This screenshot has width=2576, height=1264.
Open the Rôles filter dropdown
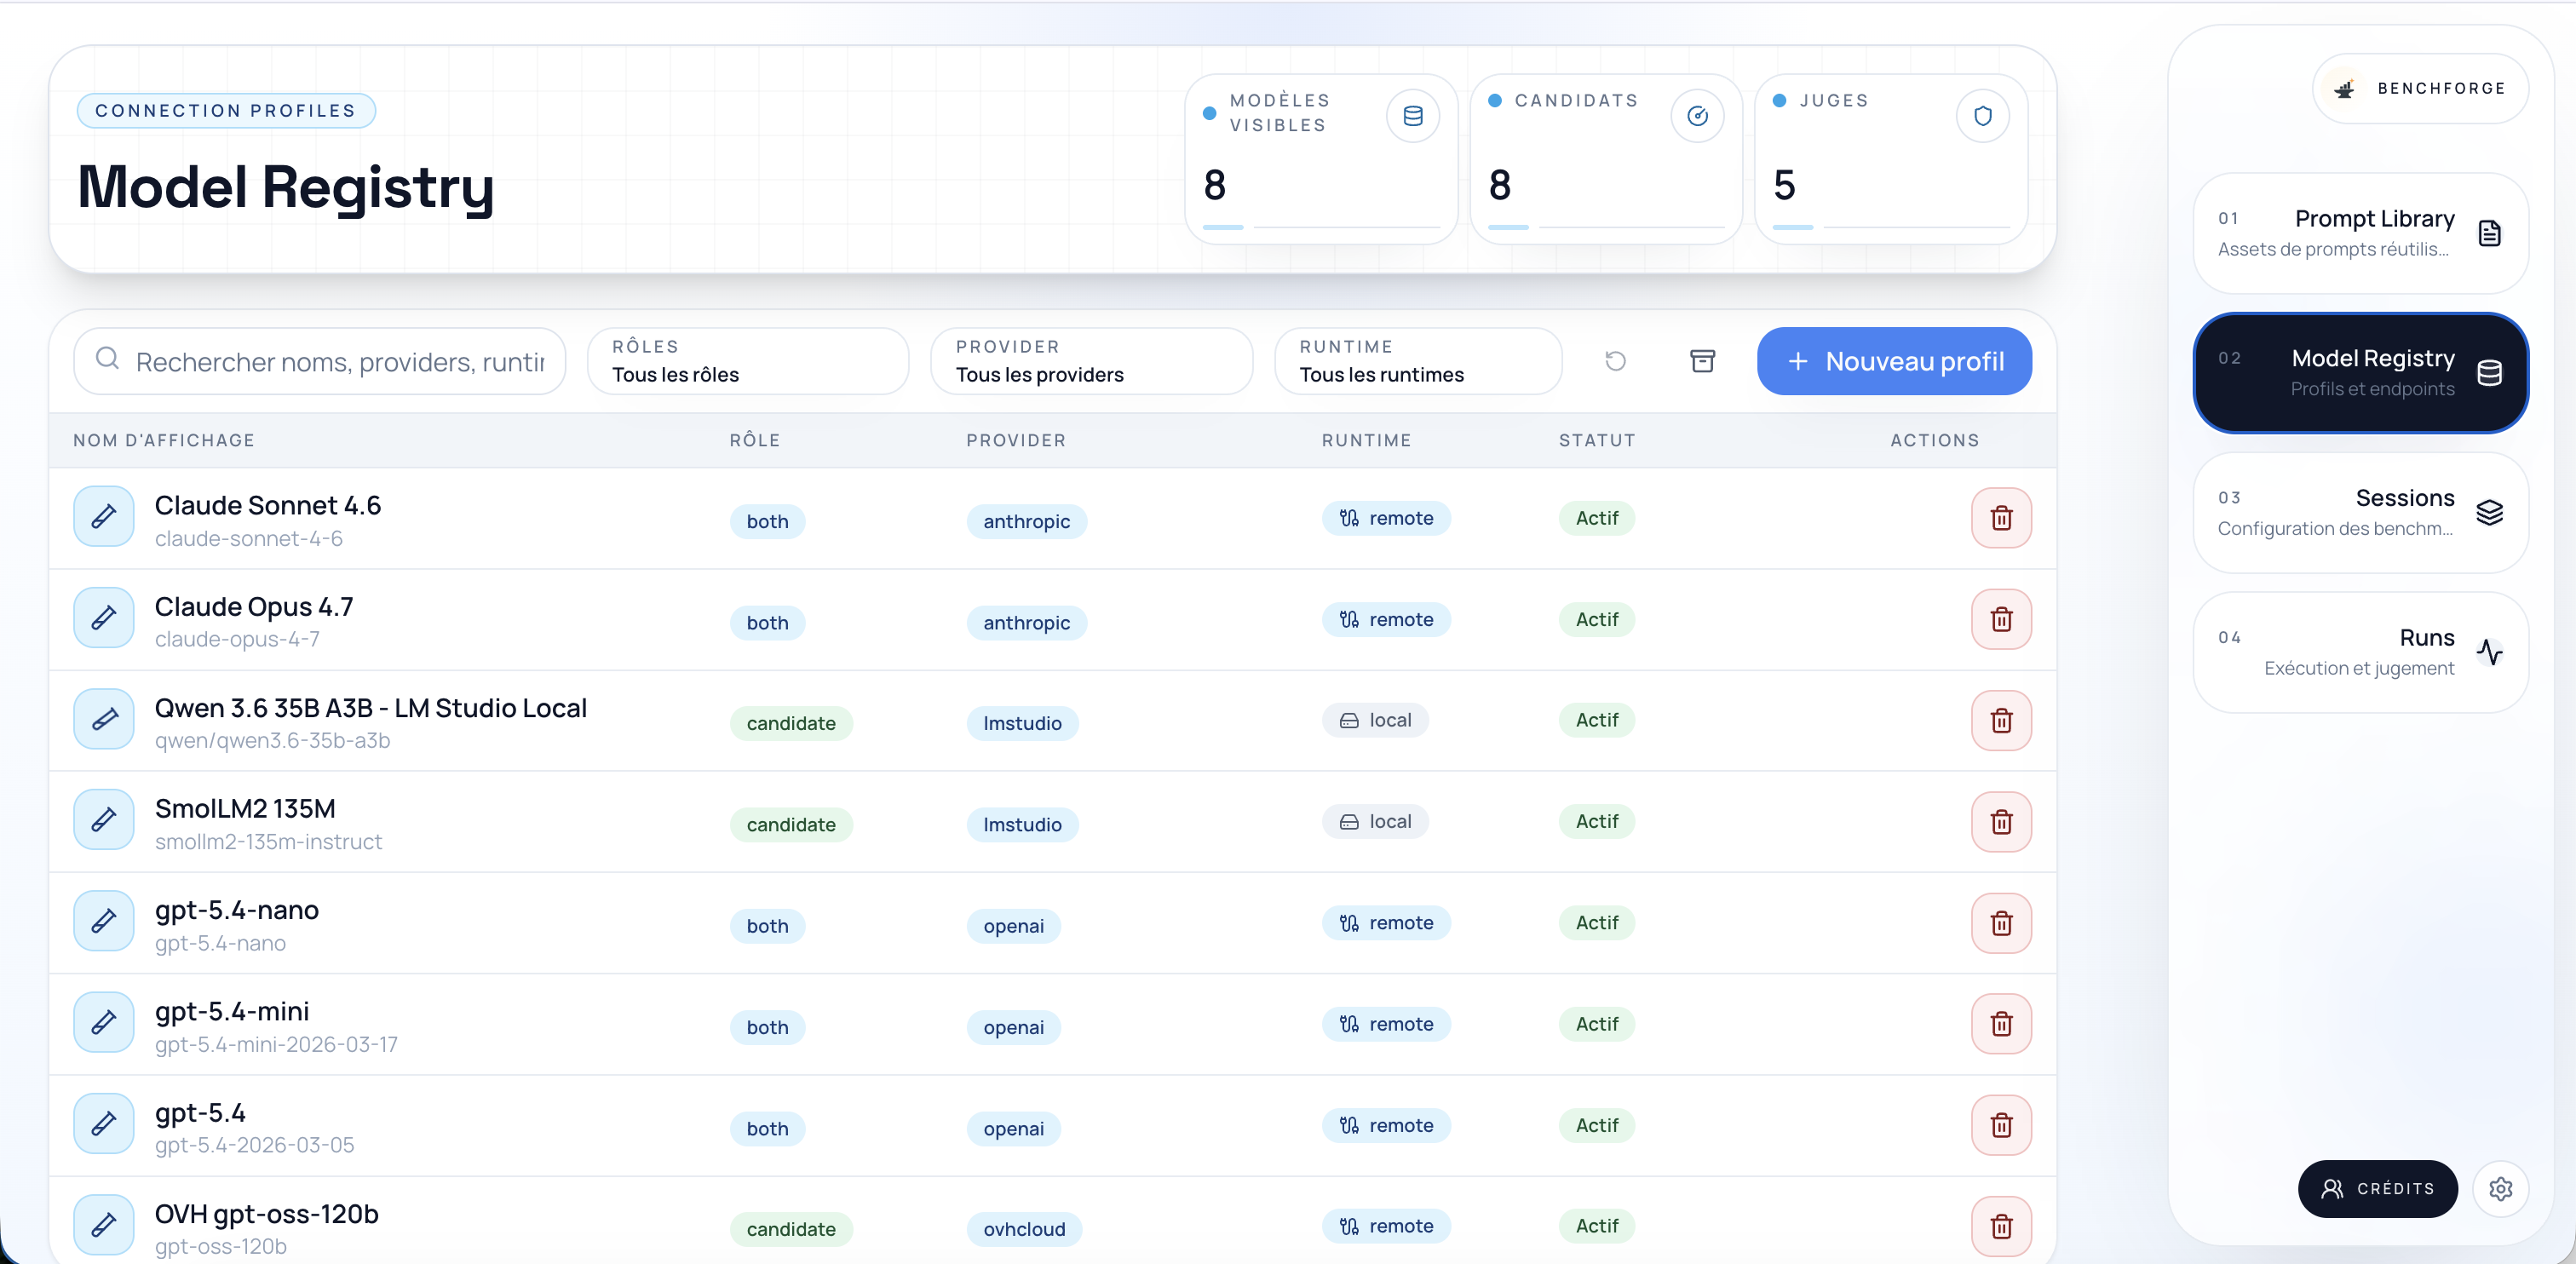tap(748, 361)
